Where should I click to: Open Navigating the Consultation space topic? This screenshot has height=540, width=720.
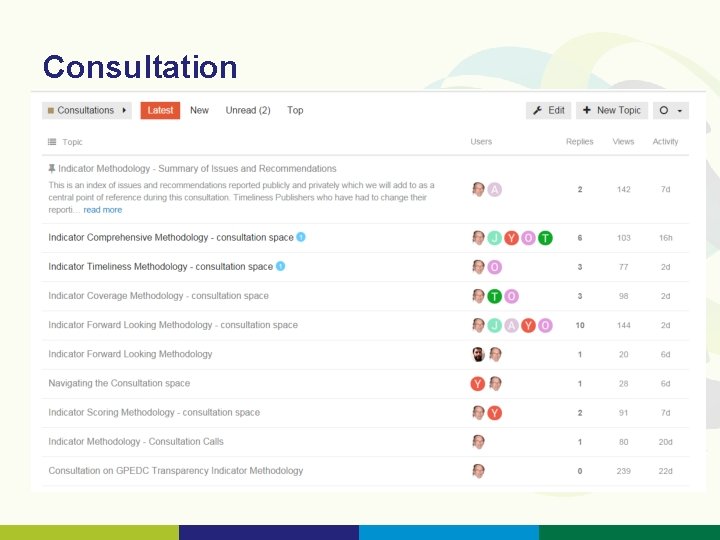coord(119,383)
